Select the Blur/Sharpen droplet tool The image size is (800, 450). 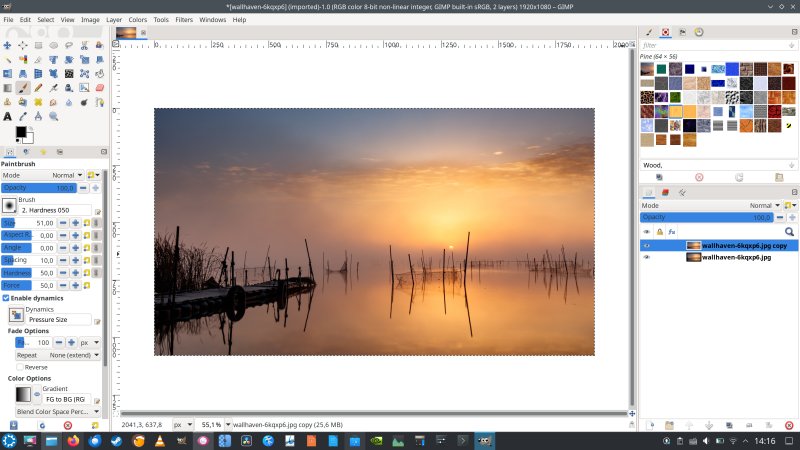(69, 102)
